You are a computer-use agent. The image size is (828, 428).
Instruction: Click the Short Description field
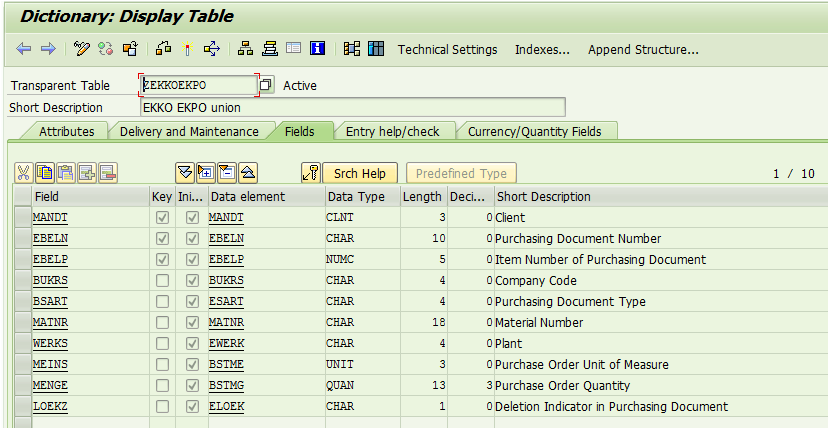pos(353,107)
